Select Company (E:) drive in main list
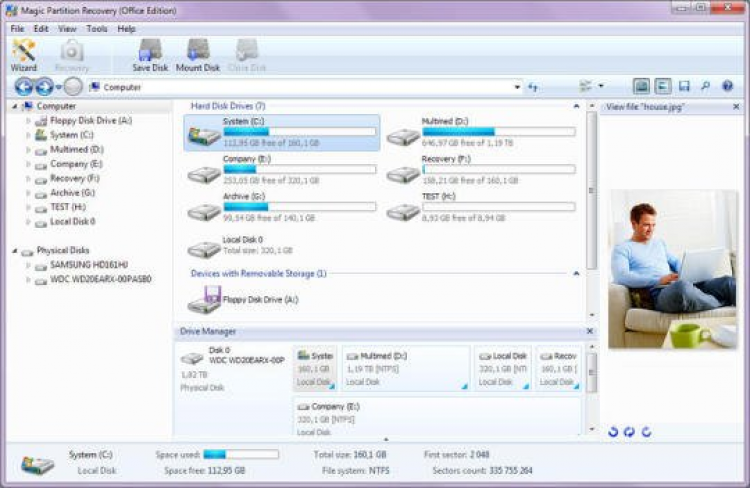This screenshot has height=488, width=750. pos(282,170)
